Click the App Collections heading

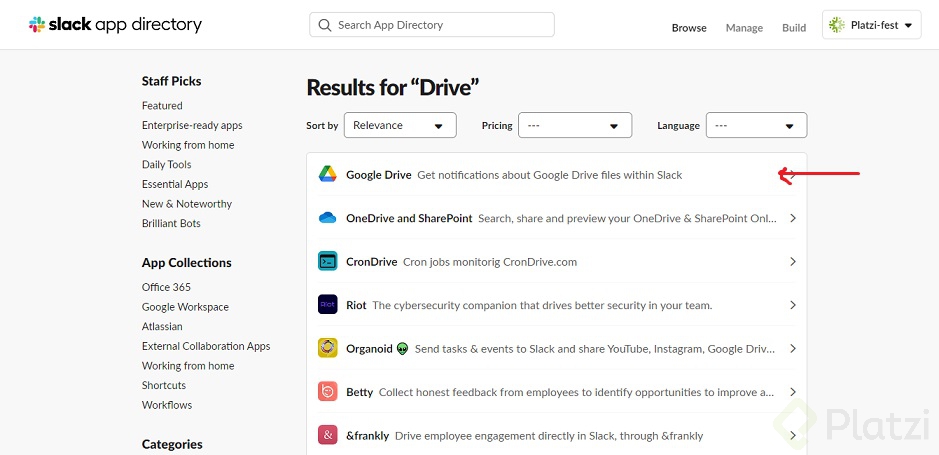pyautogui.click(x=186, y=263)
